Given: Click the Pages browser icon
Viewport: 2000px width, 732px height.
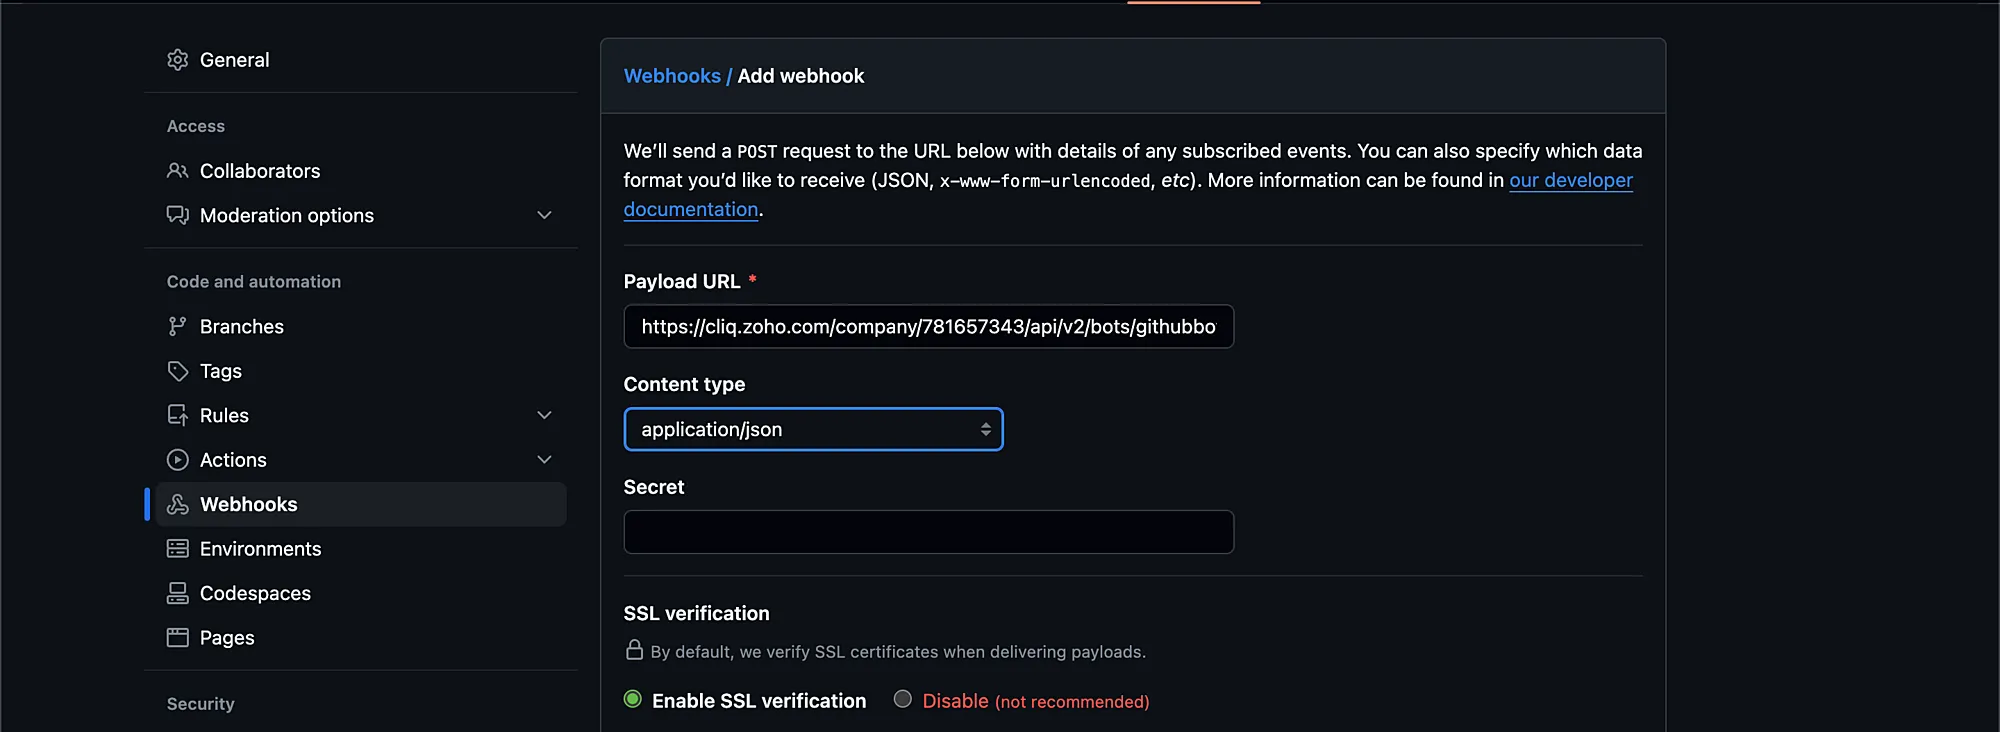Looking at the screenshot, I should [178, 638].
